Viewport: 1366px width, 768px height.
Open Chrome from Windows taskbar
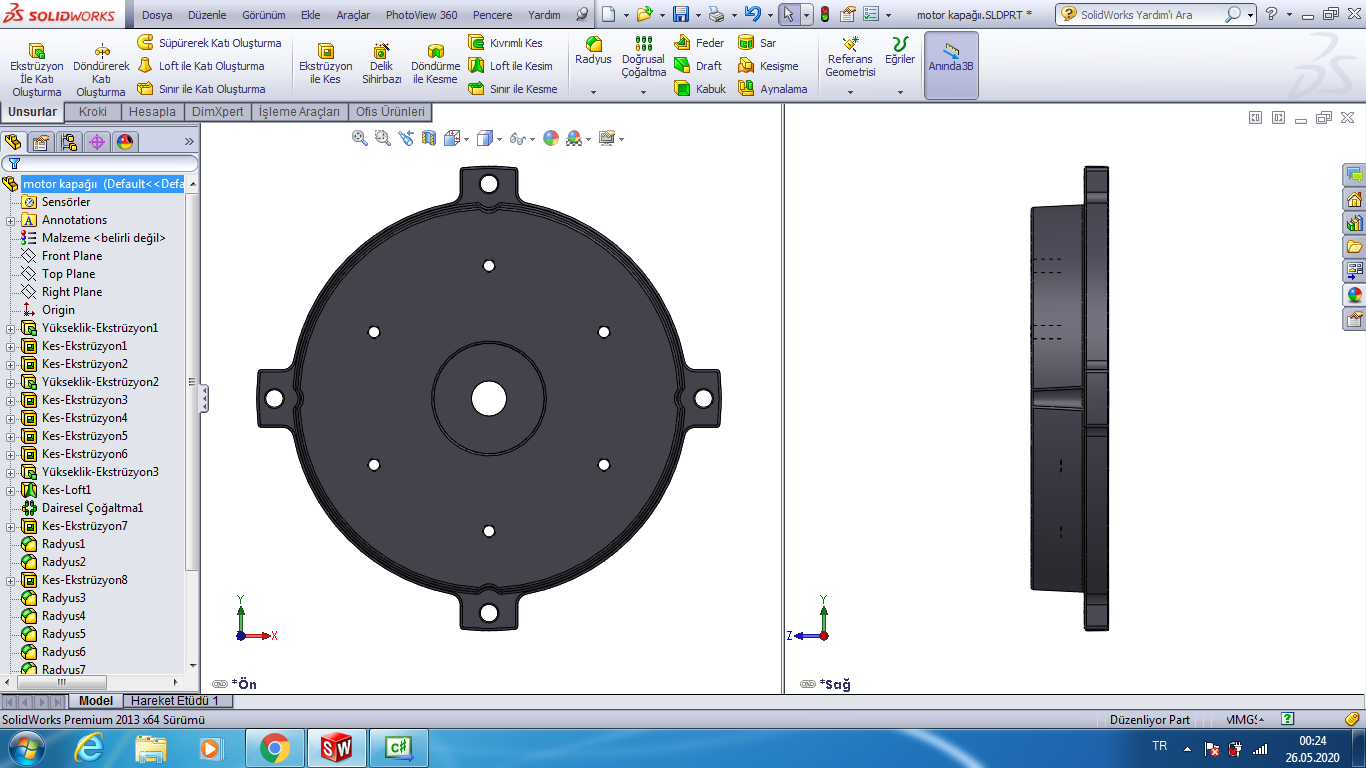coord(274,748)
